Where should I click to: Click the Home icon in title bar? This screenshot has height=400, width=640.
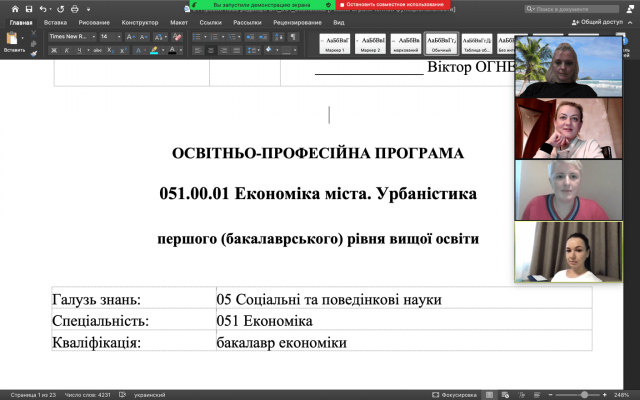point(13,8)
